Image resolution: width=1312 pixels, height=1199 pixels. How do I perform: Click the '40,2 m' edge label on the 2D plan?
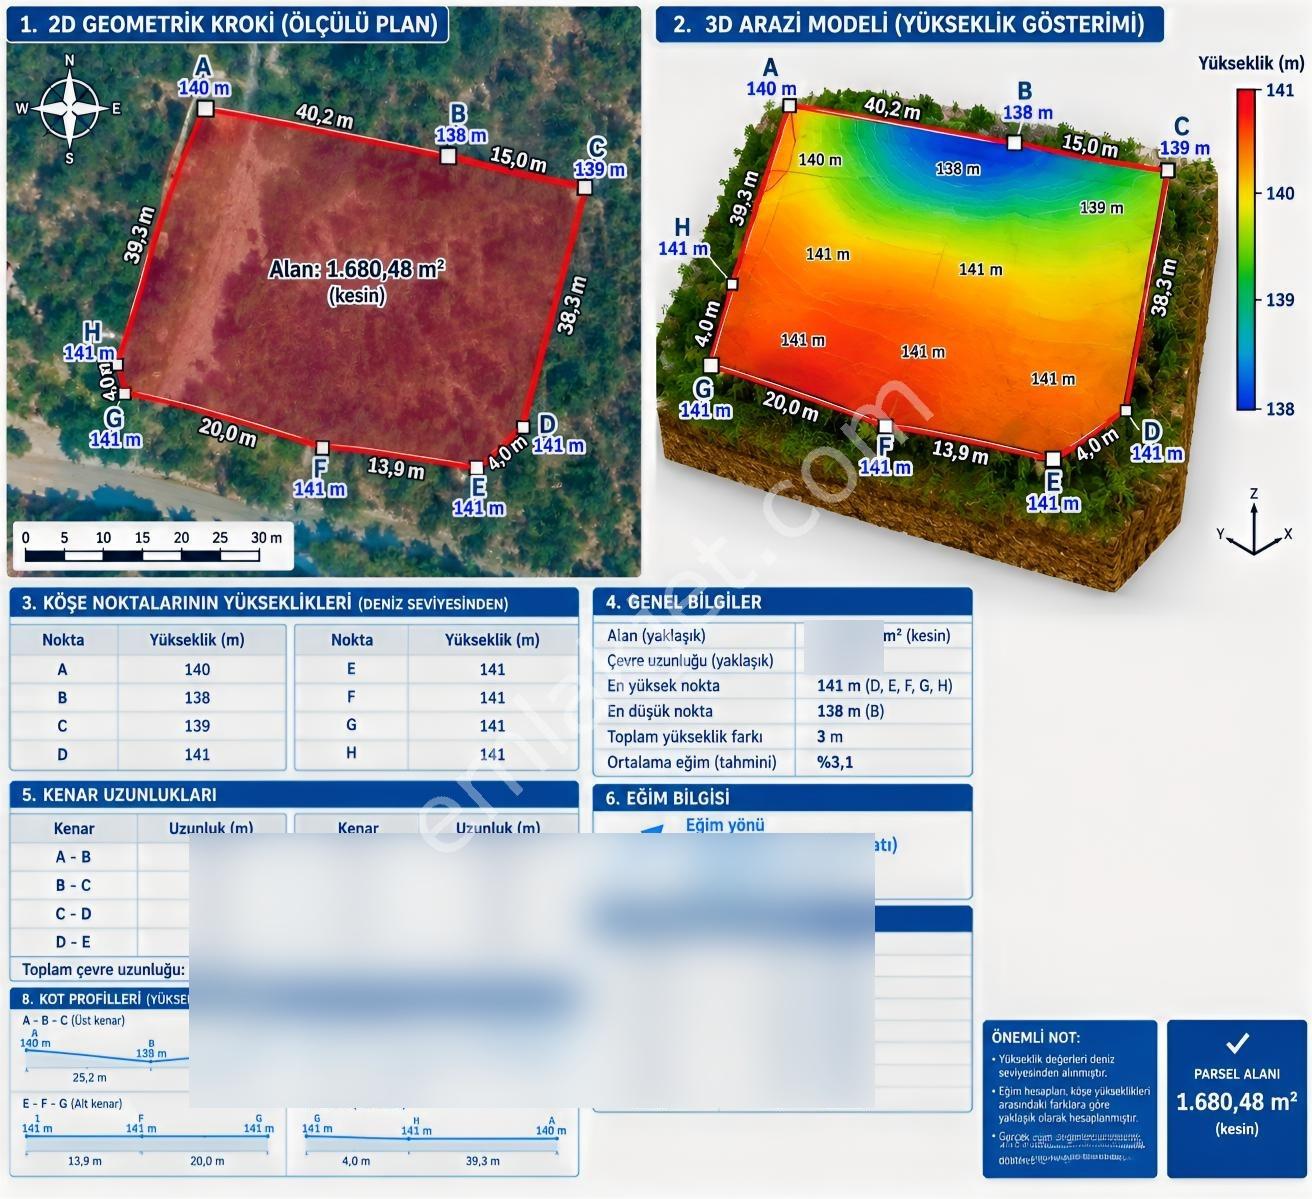pos(324,115)
